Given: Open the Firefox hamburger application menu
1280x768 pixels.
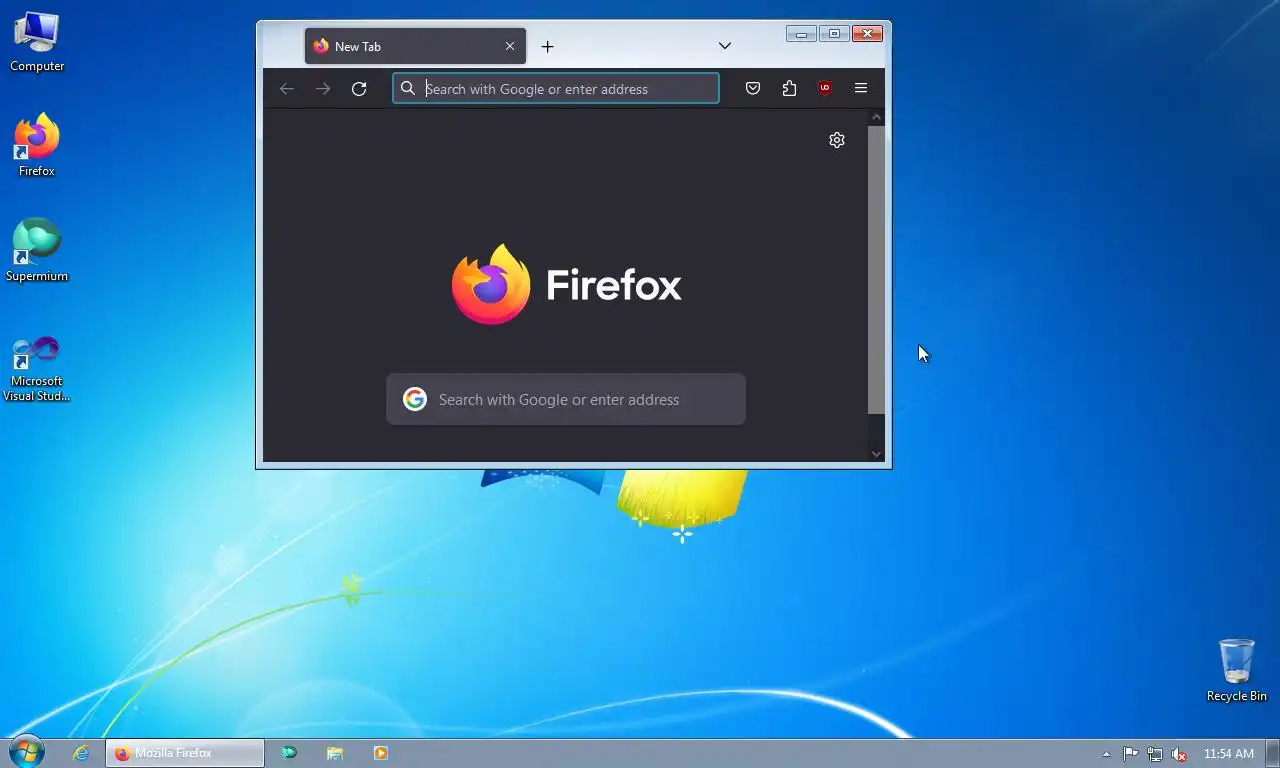Looking at the screenshot, I should tap(860, 88).
